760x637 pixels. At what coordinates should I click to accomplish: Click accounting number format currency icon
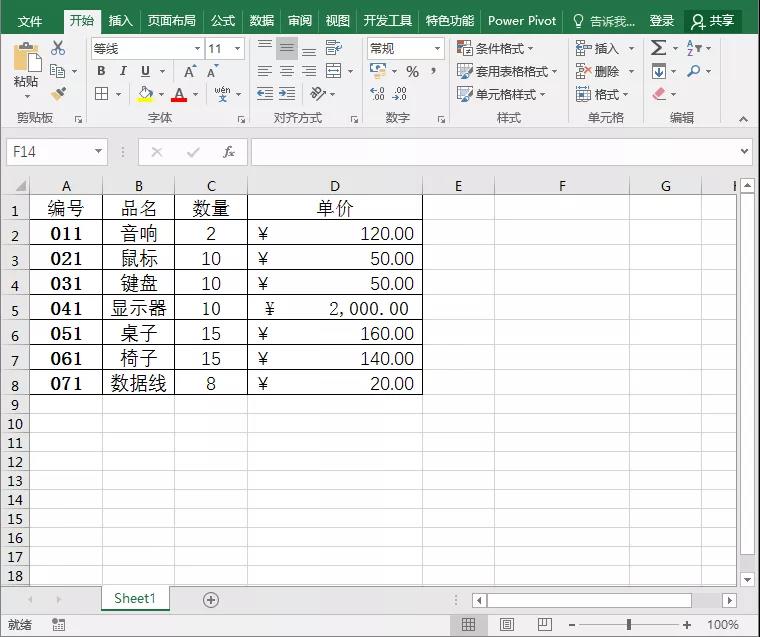point(378,71)
